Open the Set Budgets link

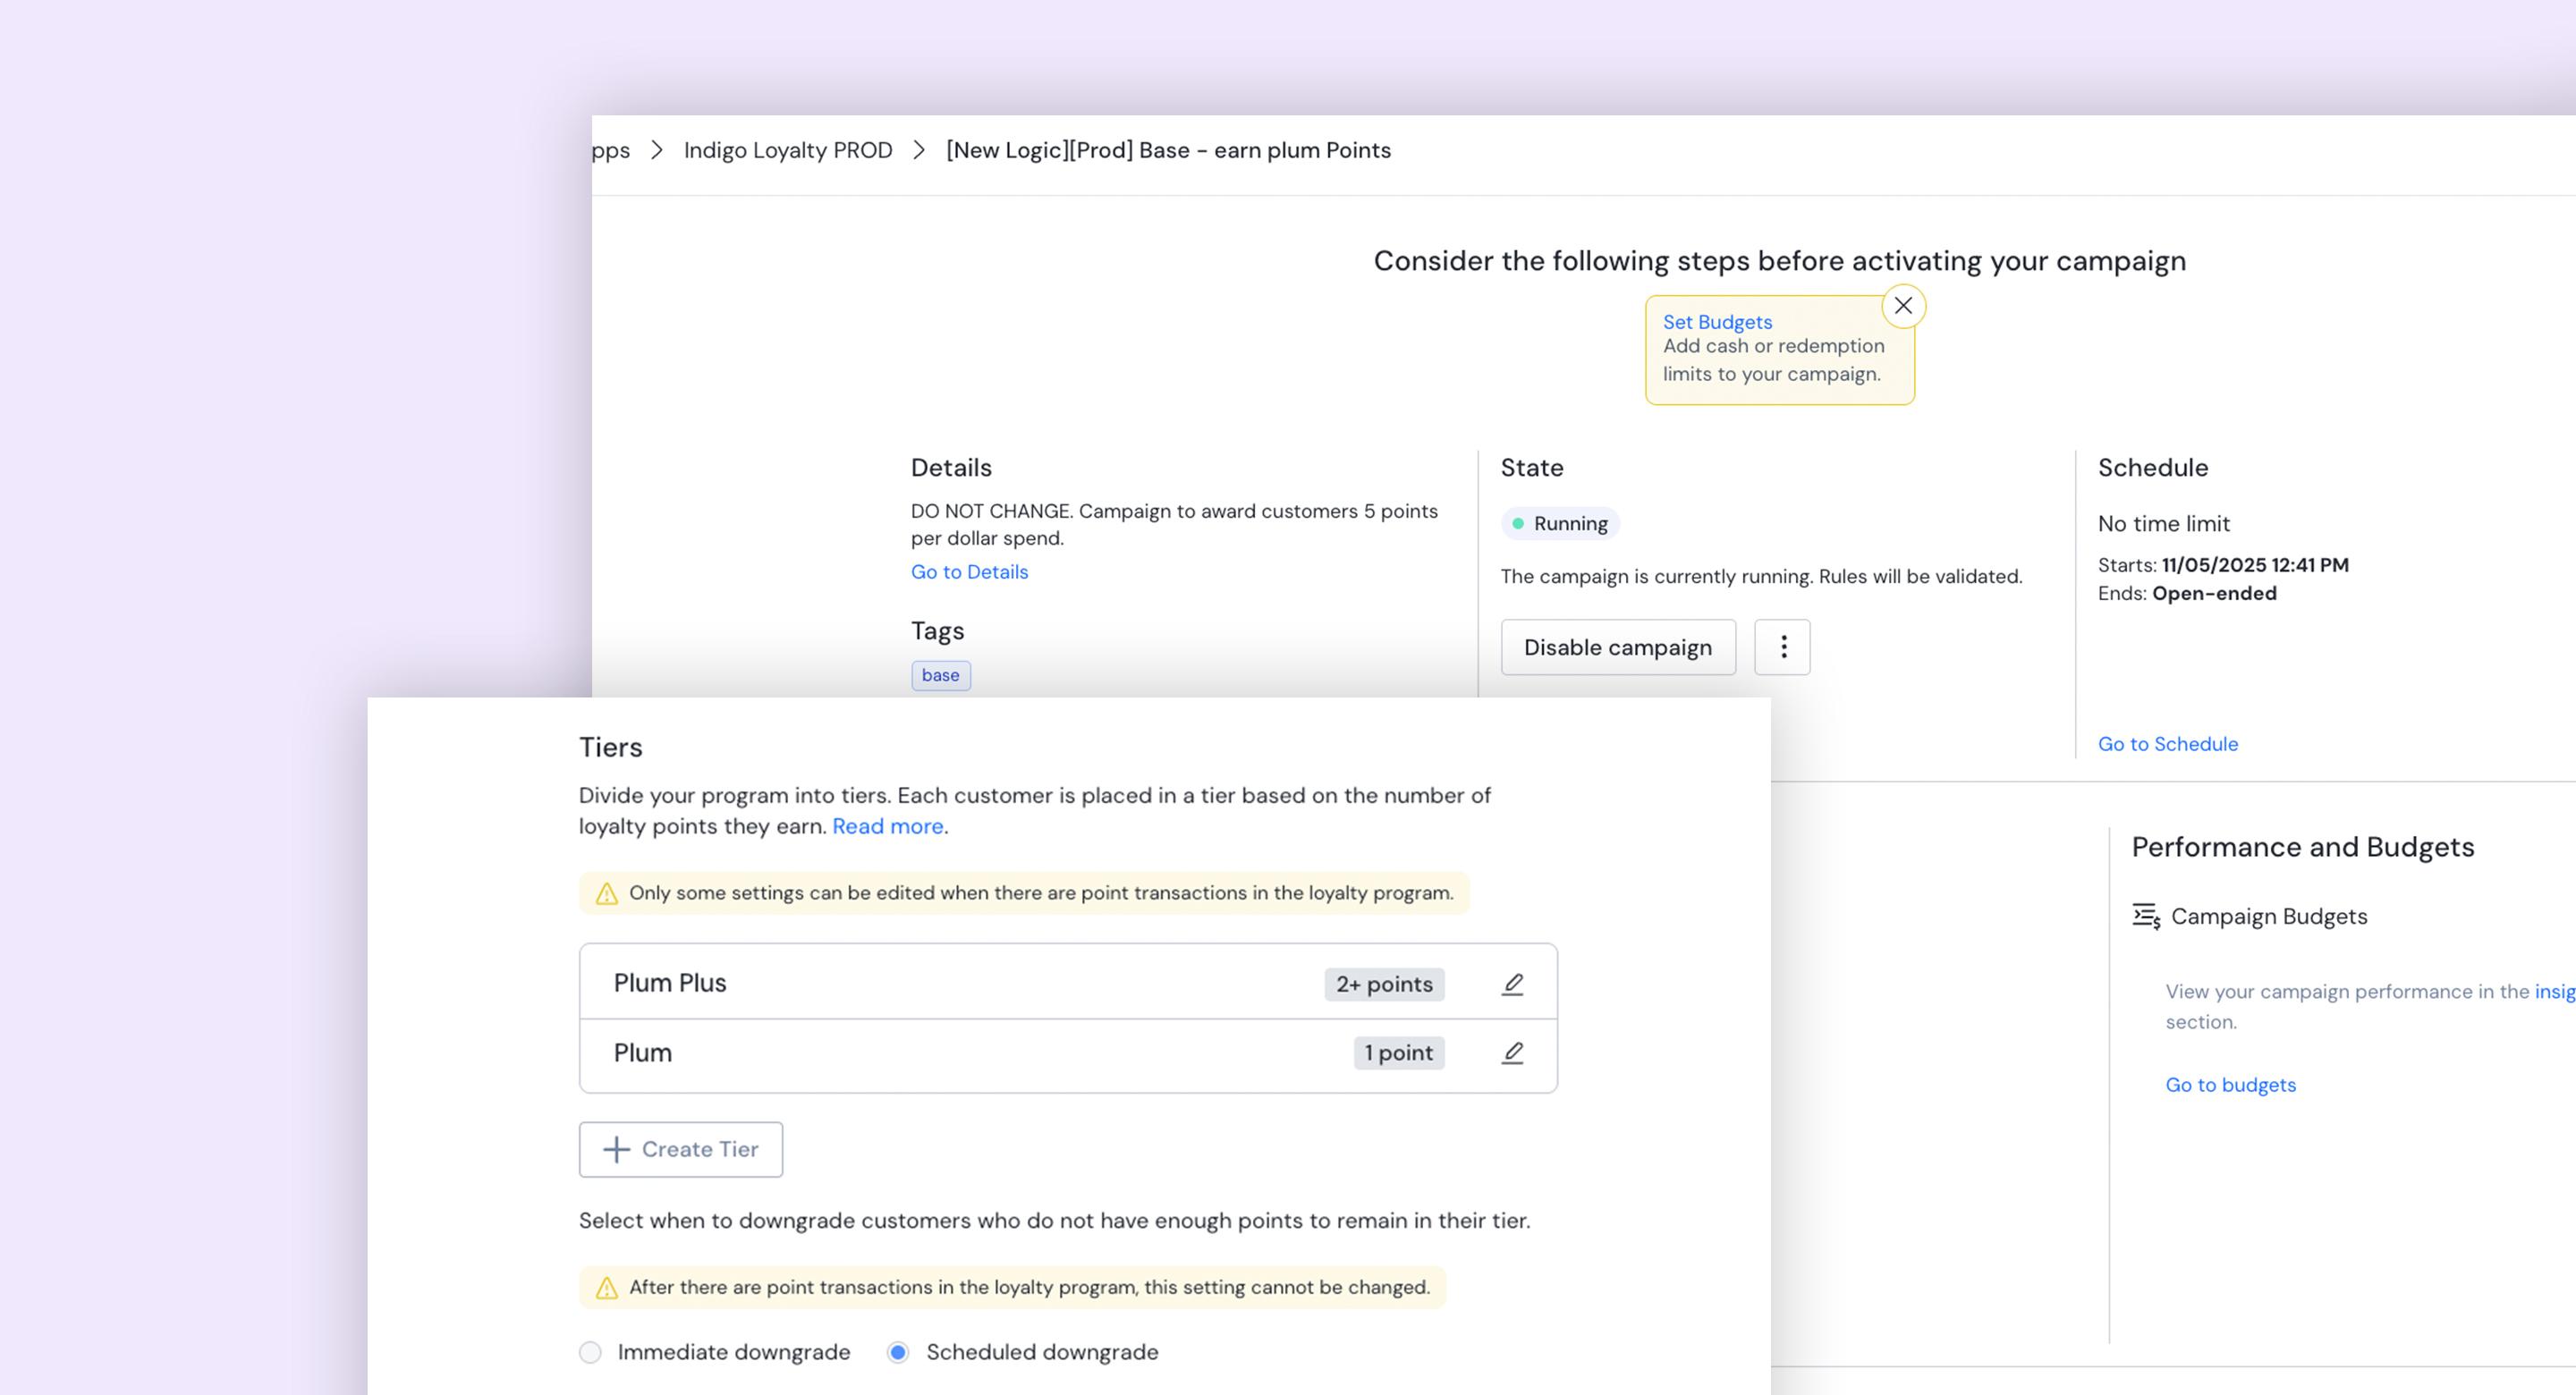1717,322
